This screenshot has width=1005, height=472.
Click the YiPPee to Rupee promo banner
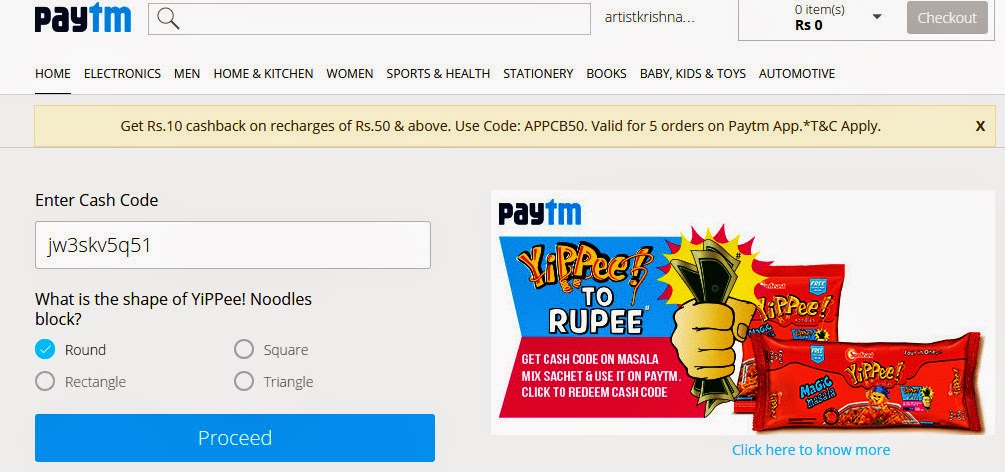coord(743,312)
